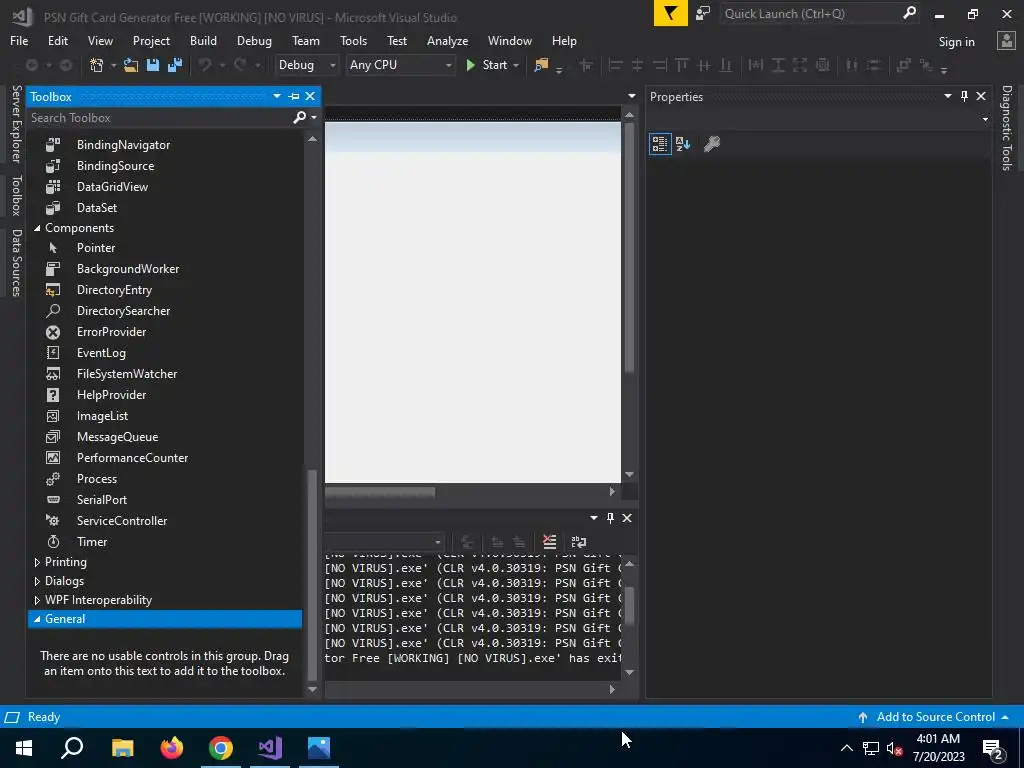The image size is (1024, 768).
Task: Expand the Dialogs group
Action: (x=37, y=581)
